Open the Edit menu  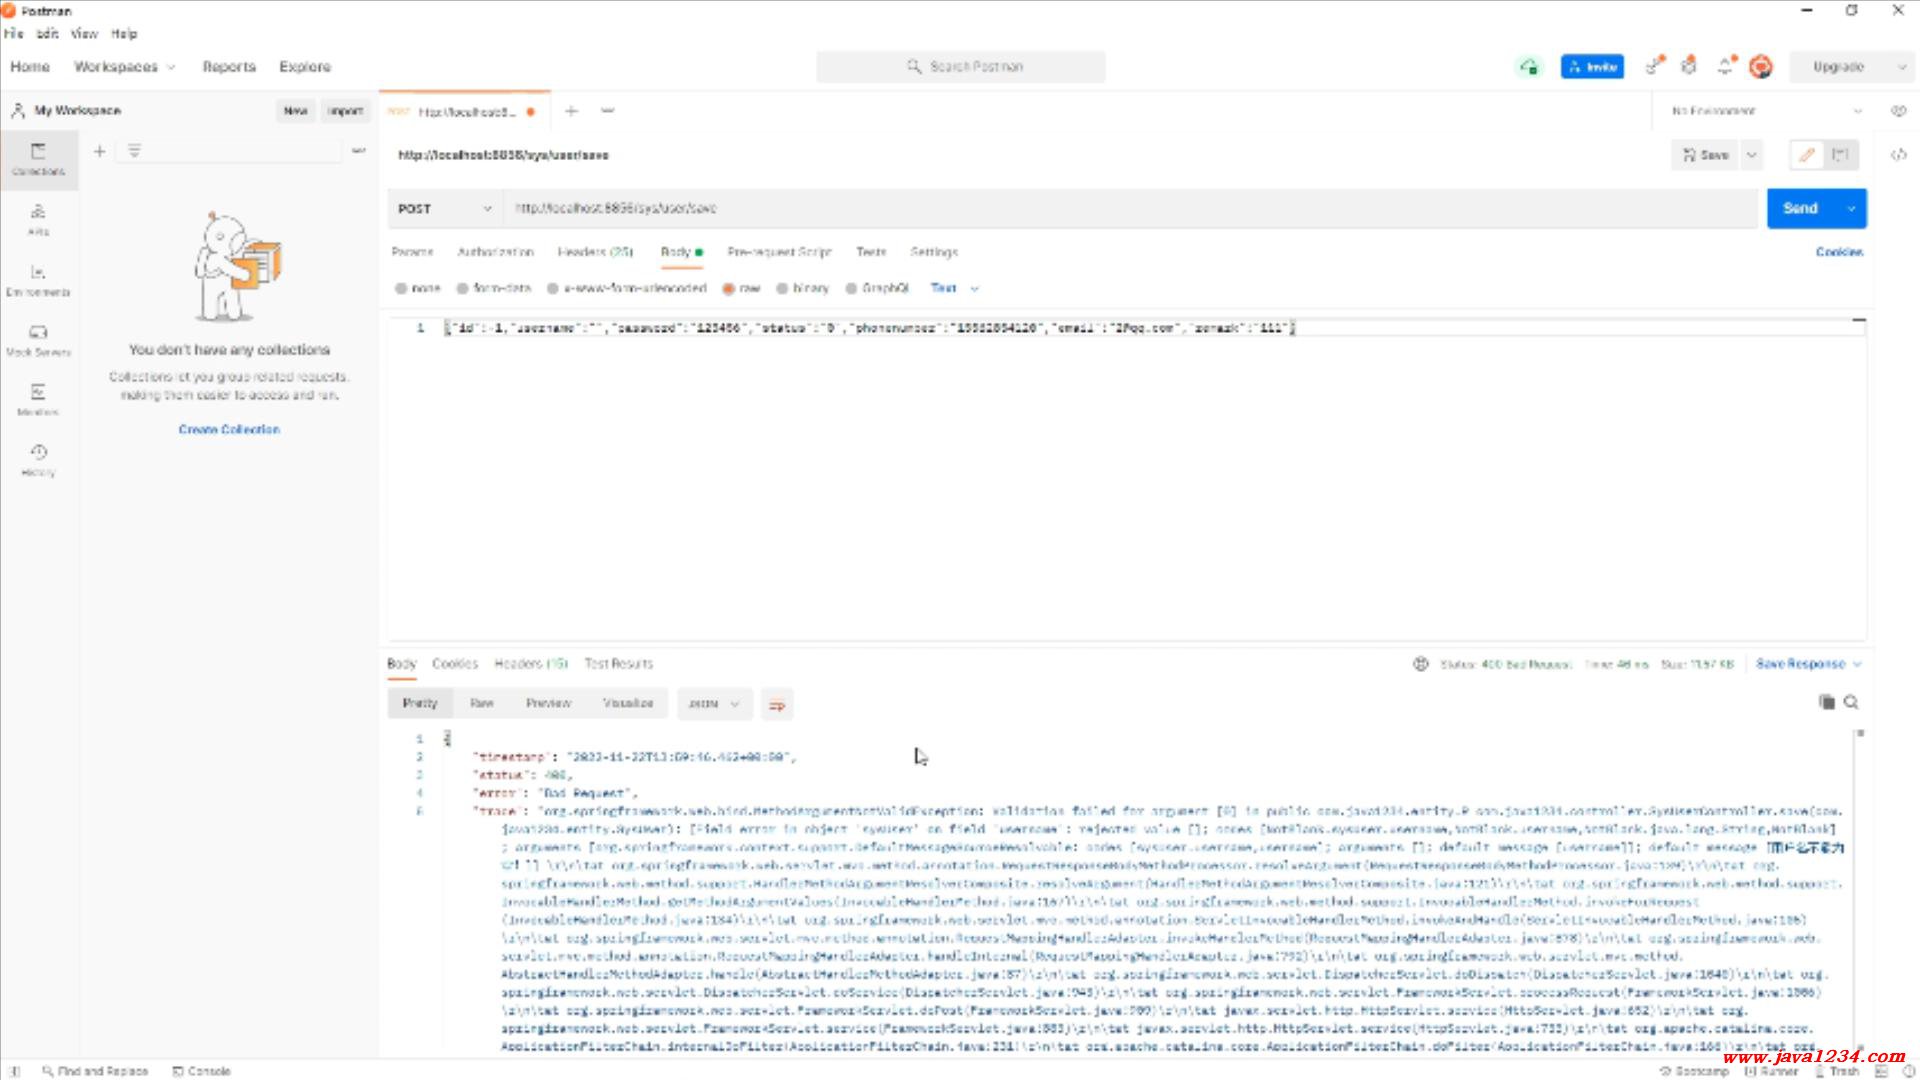[47, 34]
